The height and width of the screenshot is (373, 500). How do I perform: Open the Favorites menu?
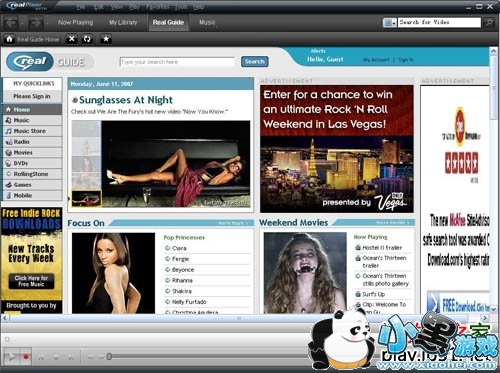point(158,7)
